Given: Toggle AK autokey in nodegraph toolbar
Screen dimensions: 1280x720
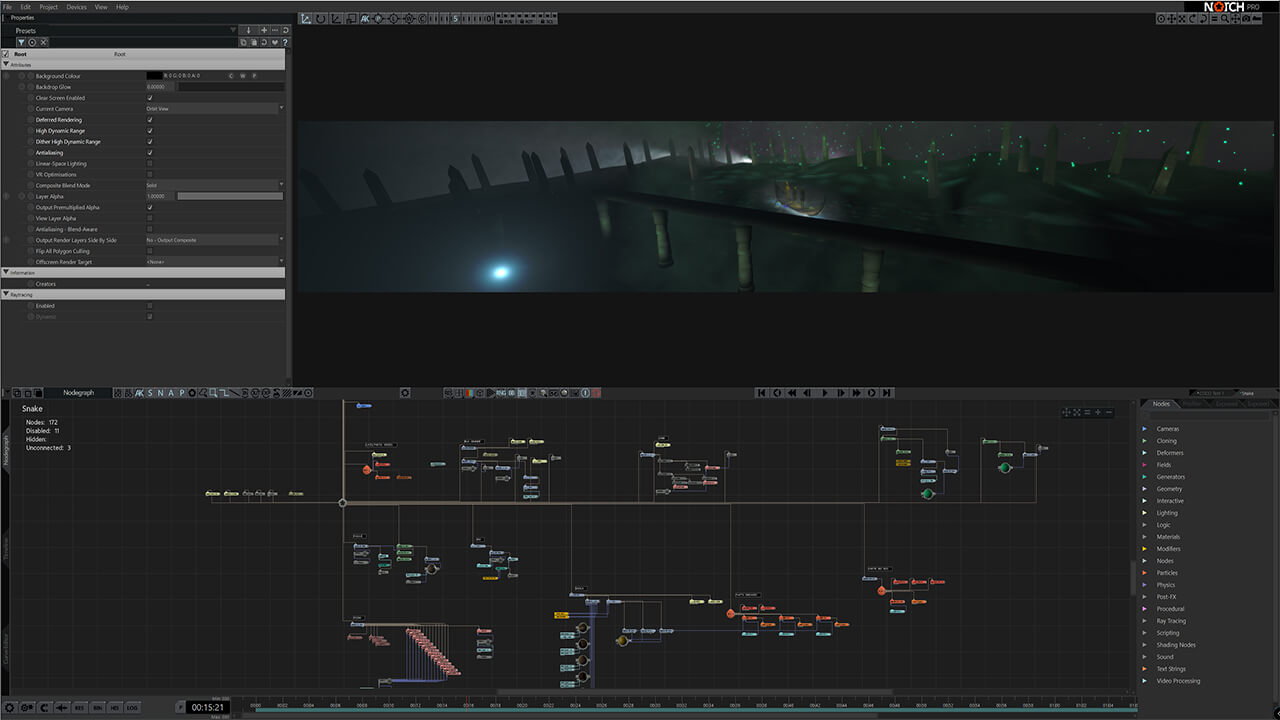Looking at the screenshot, I should coord(139,392).
